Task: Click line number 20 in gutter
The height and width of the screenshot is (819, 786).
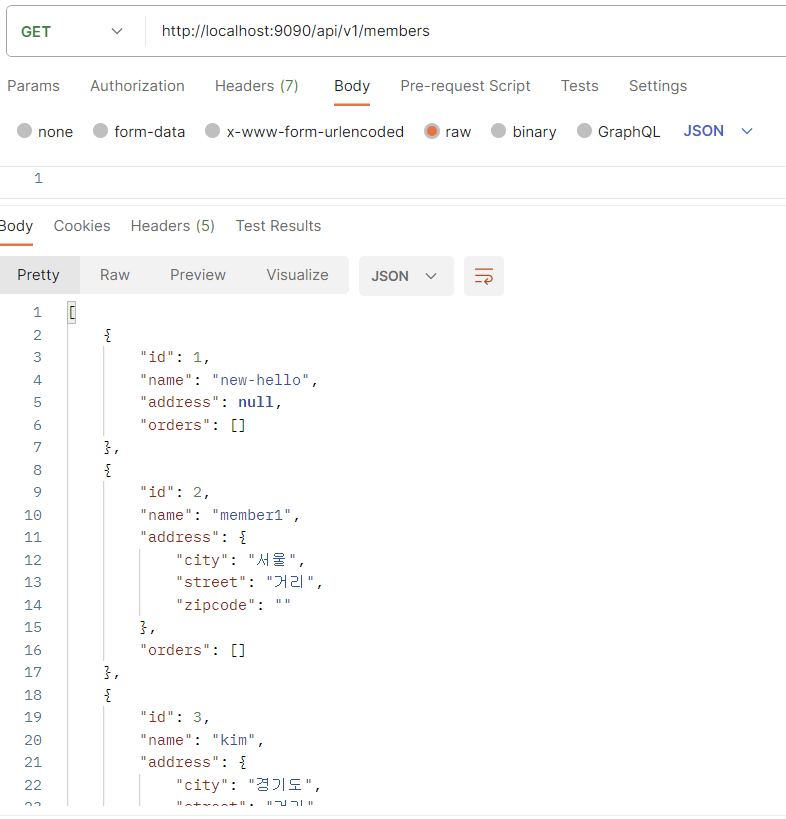Action: (33, 740)
